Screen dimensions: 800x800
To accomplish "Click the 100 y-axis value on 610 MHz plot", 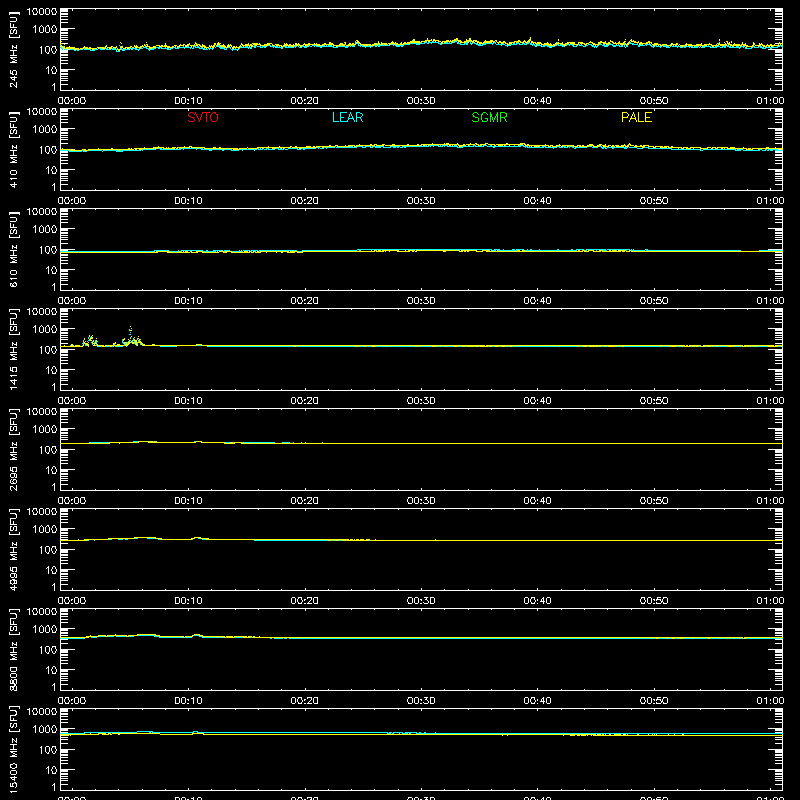I will point(48,250).
